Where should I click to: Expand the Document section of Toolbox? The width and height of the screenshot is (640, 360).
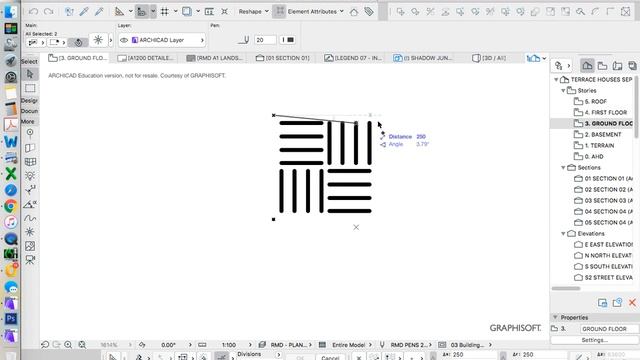coord(29,111)
